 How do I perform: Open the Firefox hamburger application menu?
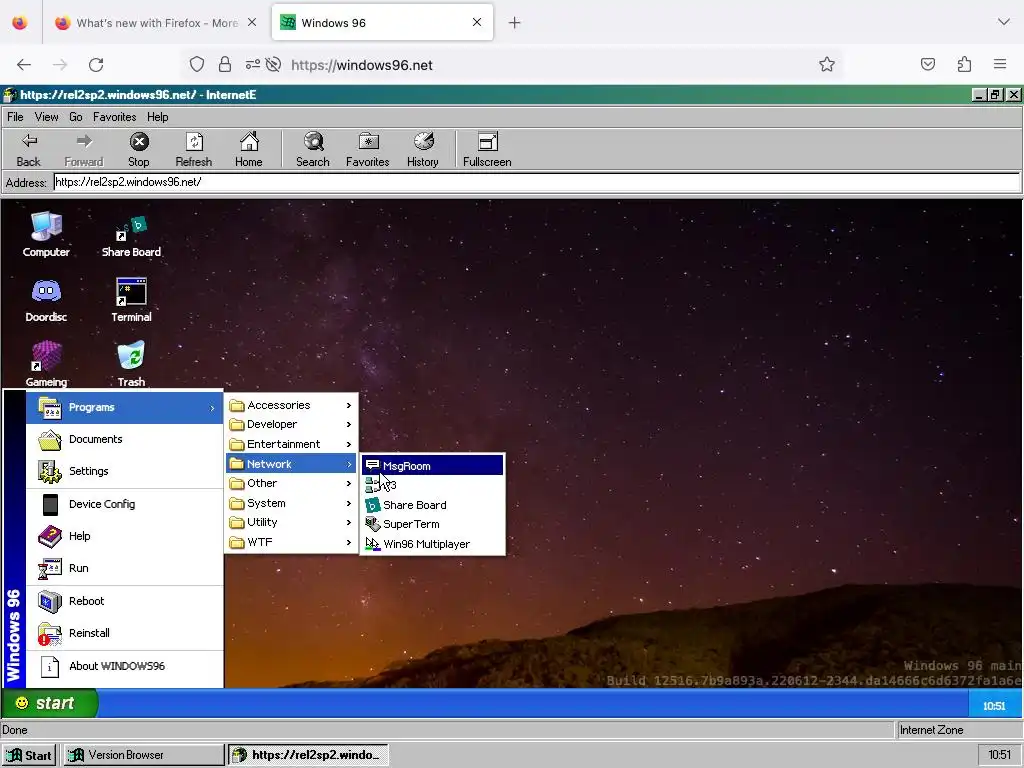(1000, 64)
